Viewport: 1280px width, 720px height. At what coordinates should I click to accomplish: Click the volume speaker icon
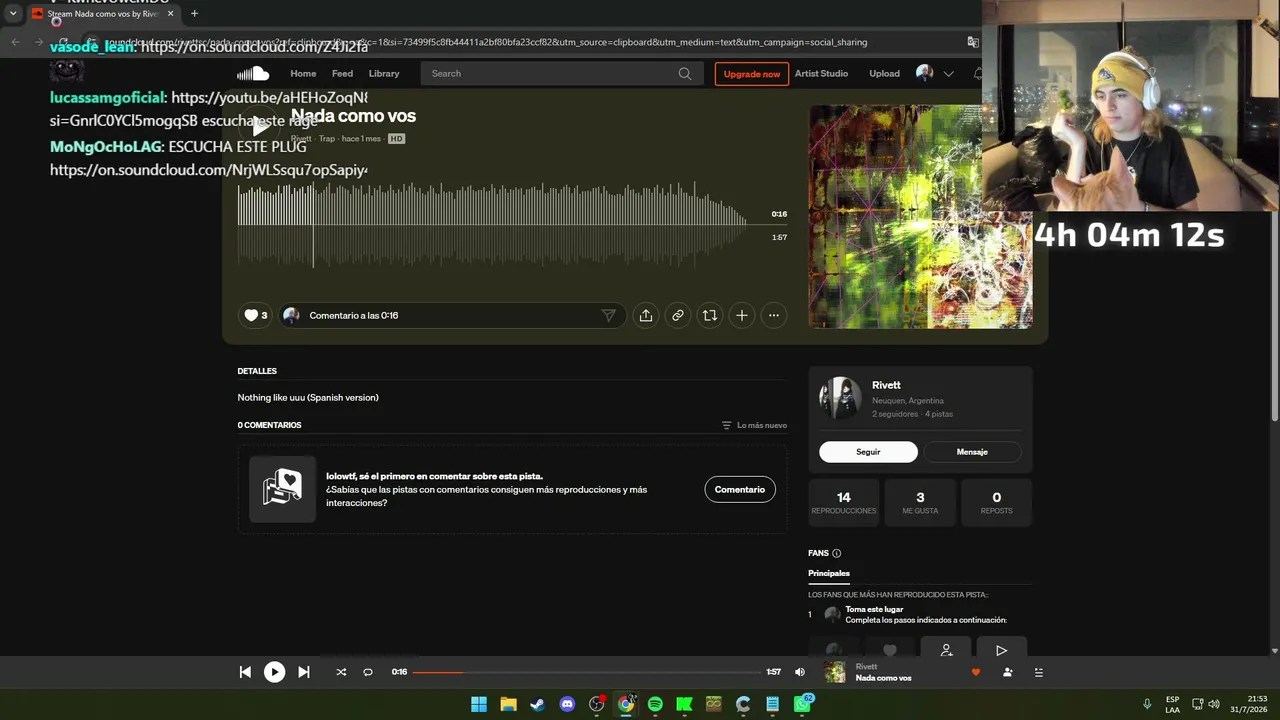799,672
